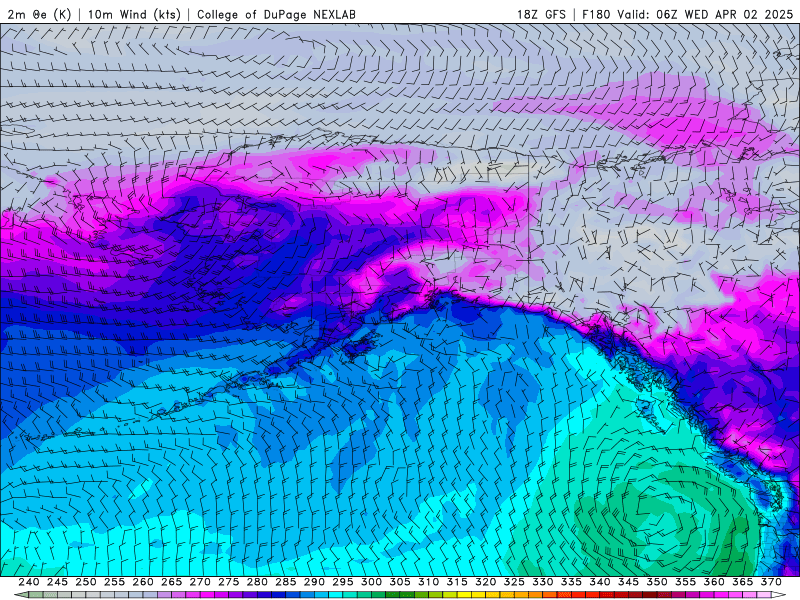Click the "2m θe (K)" title text
800x600 pixels.
(x=39, y=15)
